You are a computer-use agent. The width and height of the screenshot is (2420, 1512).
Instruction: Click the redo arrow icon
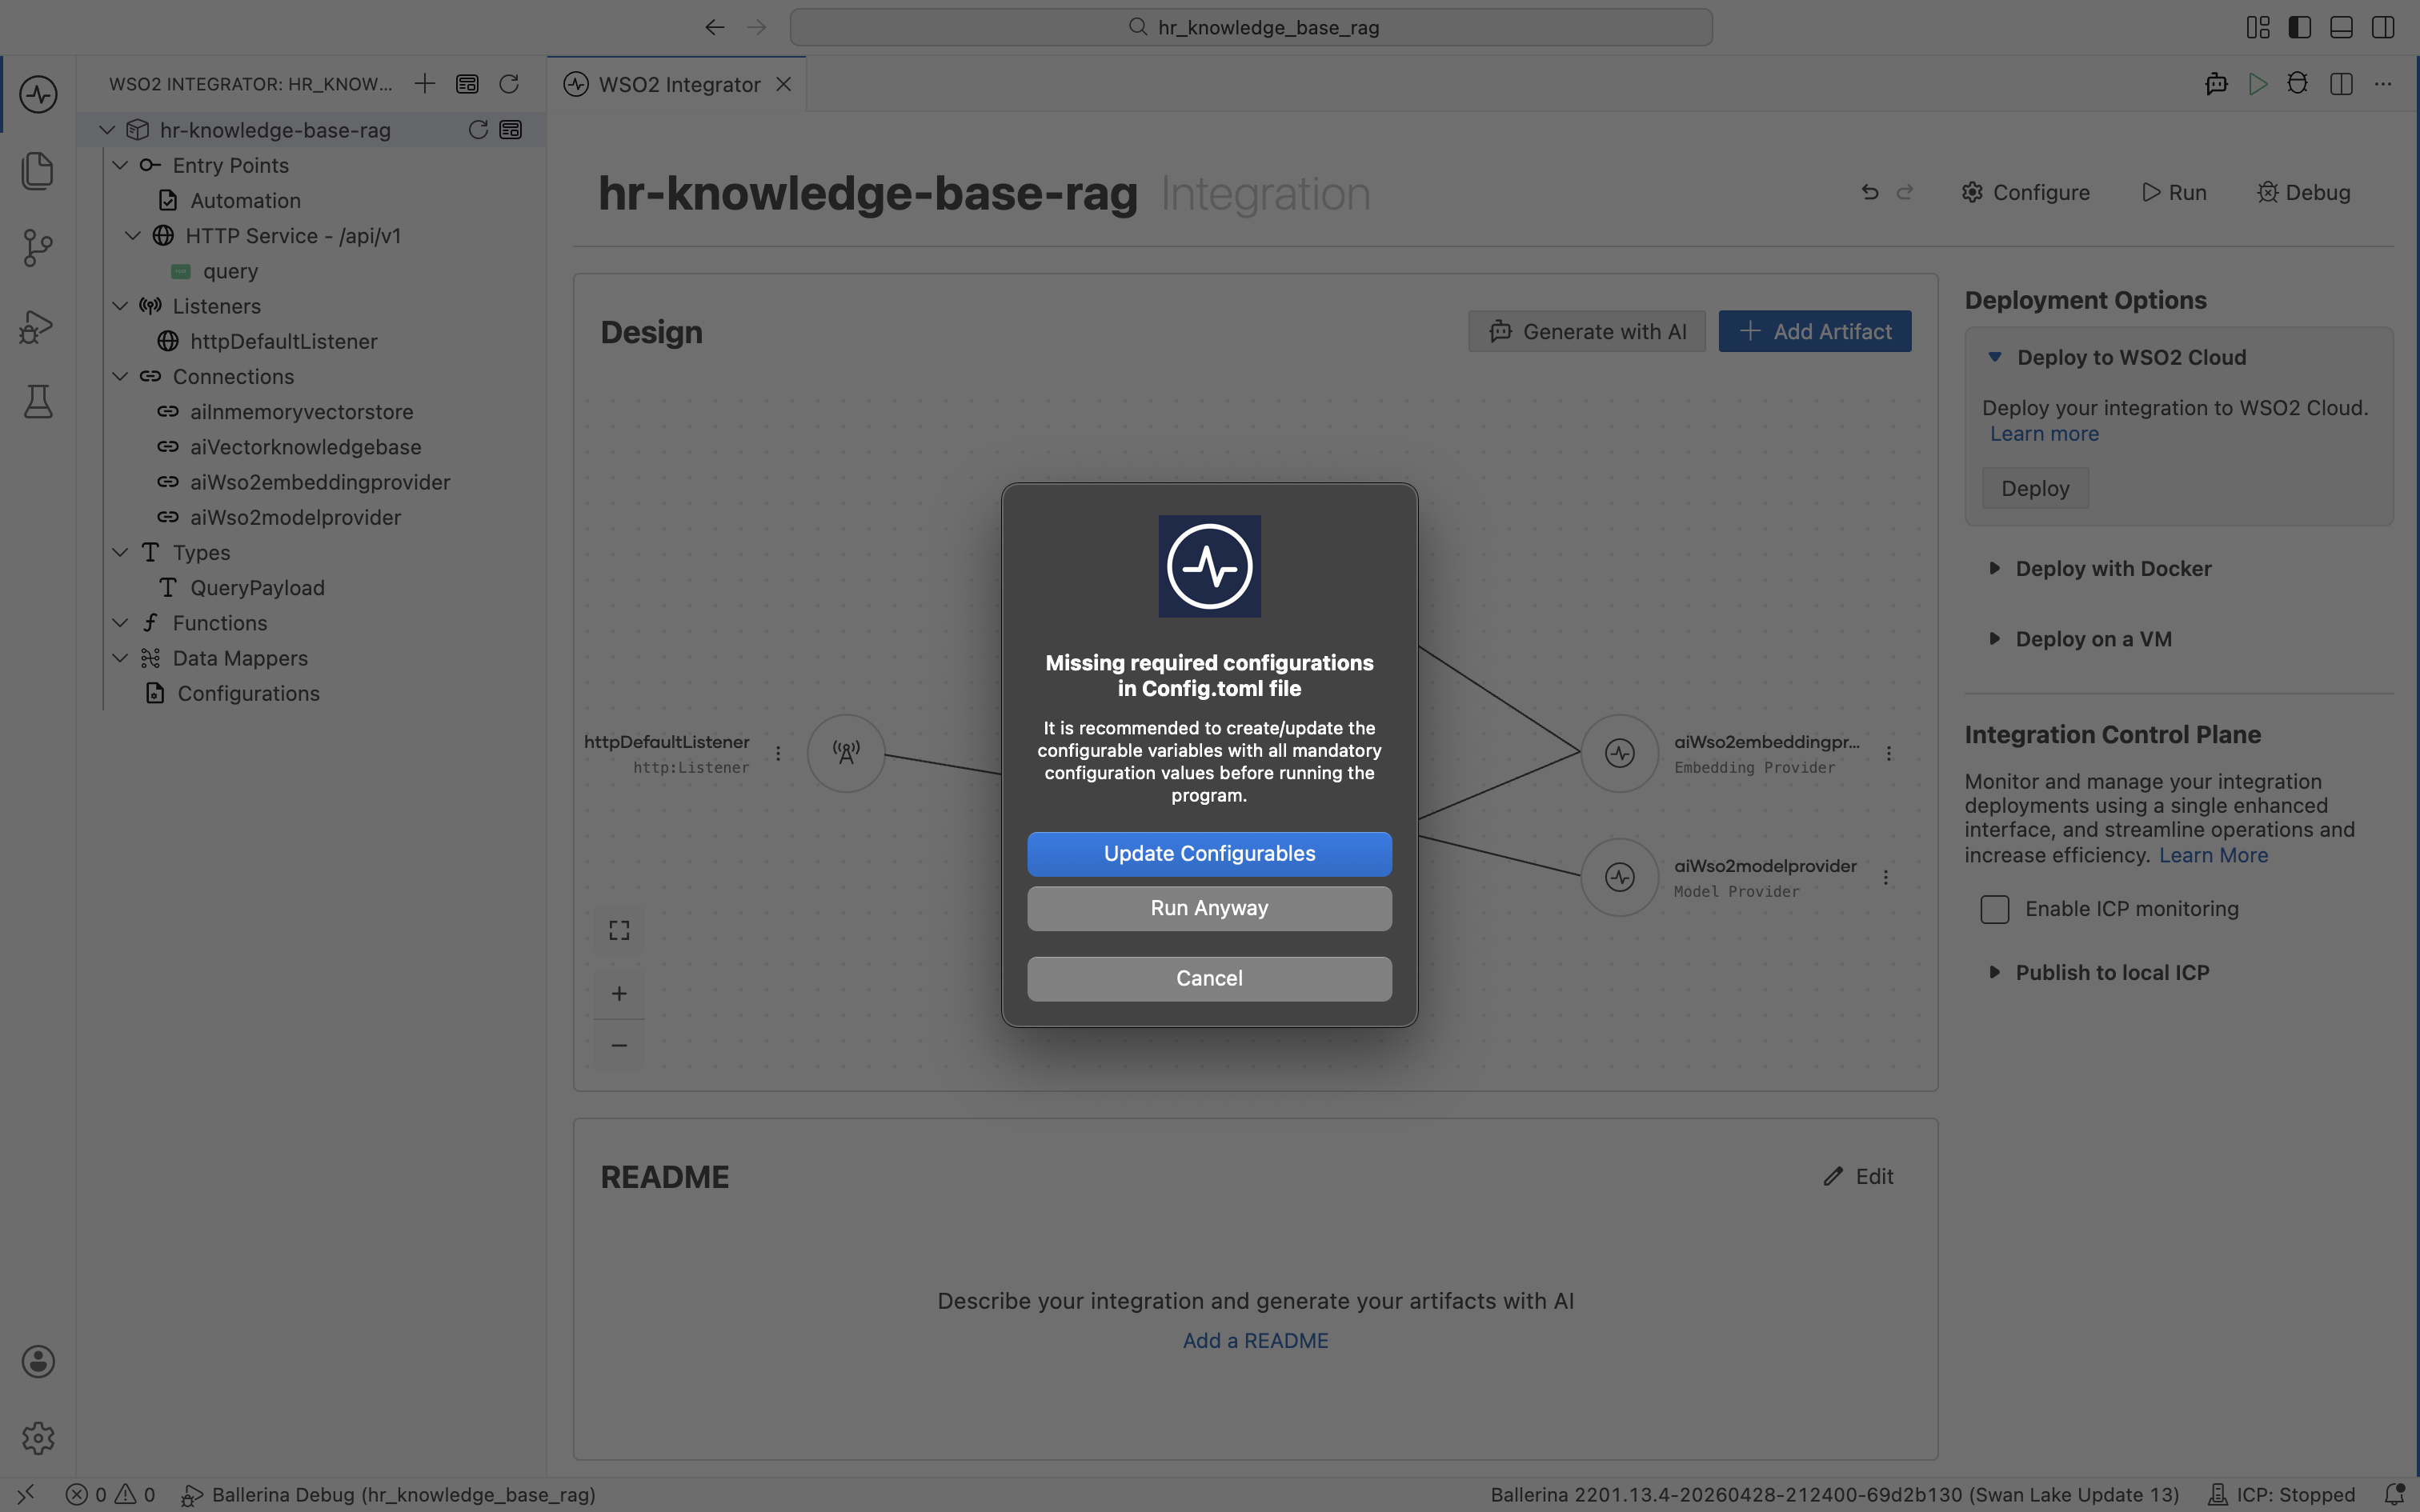tap(1905, 192)
